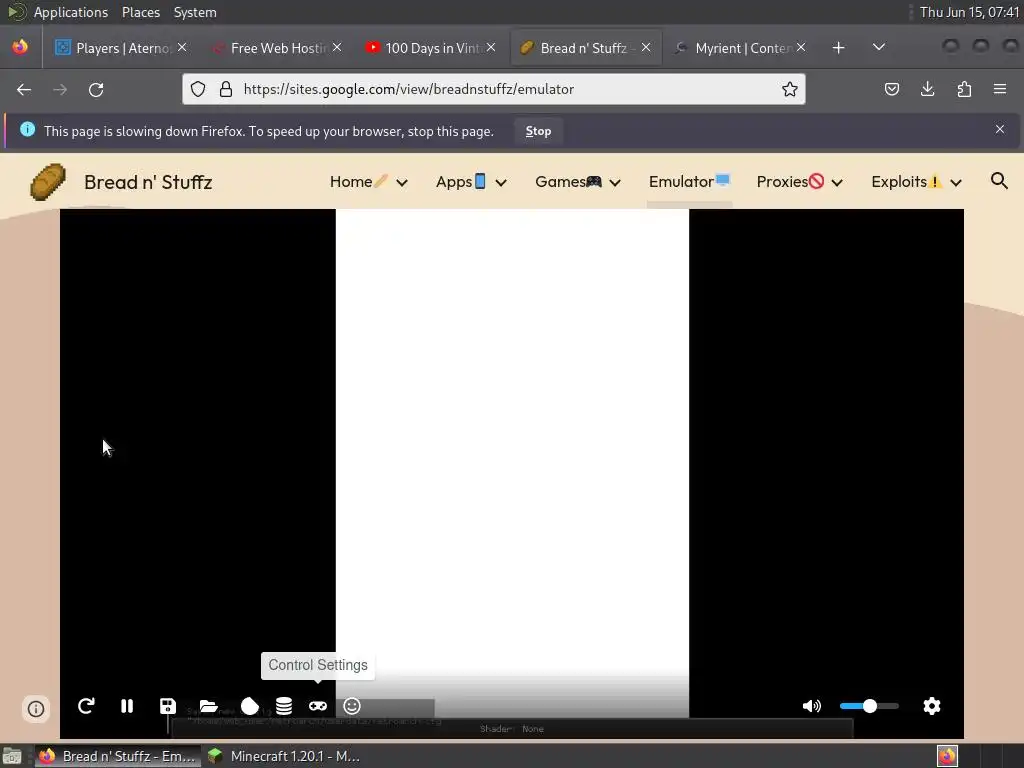
Task: Expand the Home dropdown chevron
Action: click(402, 183)
